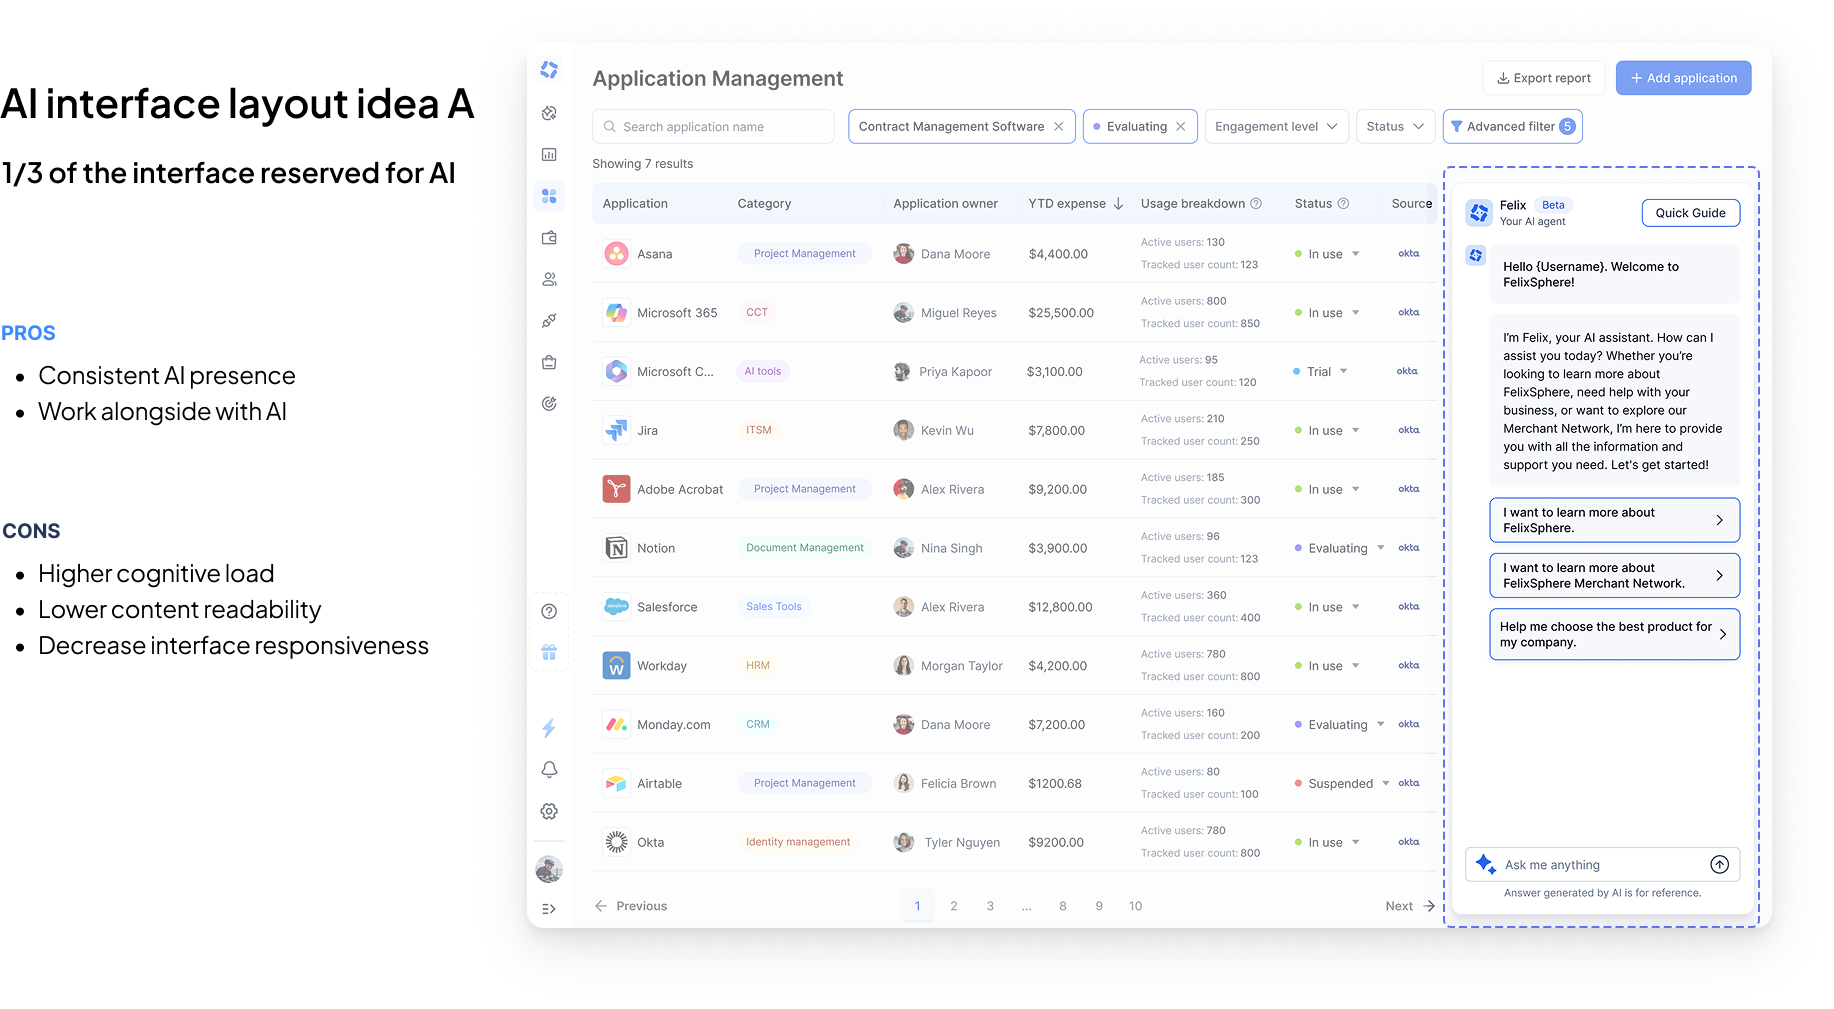Click Previous page link
The height and width of the screenshot is (1009, 1834).
click(631, 906)
